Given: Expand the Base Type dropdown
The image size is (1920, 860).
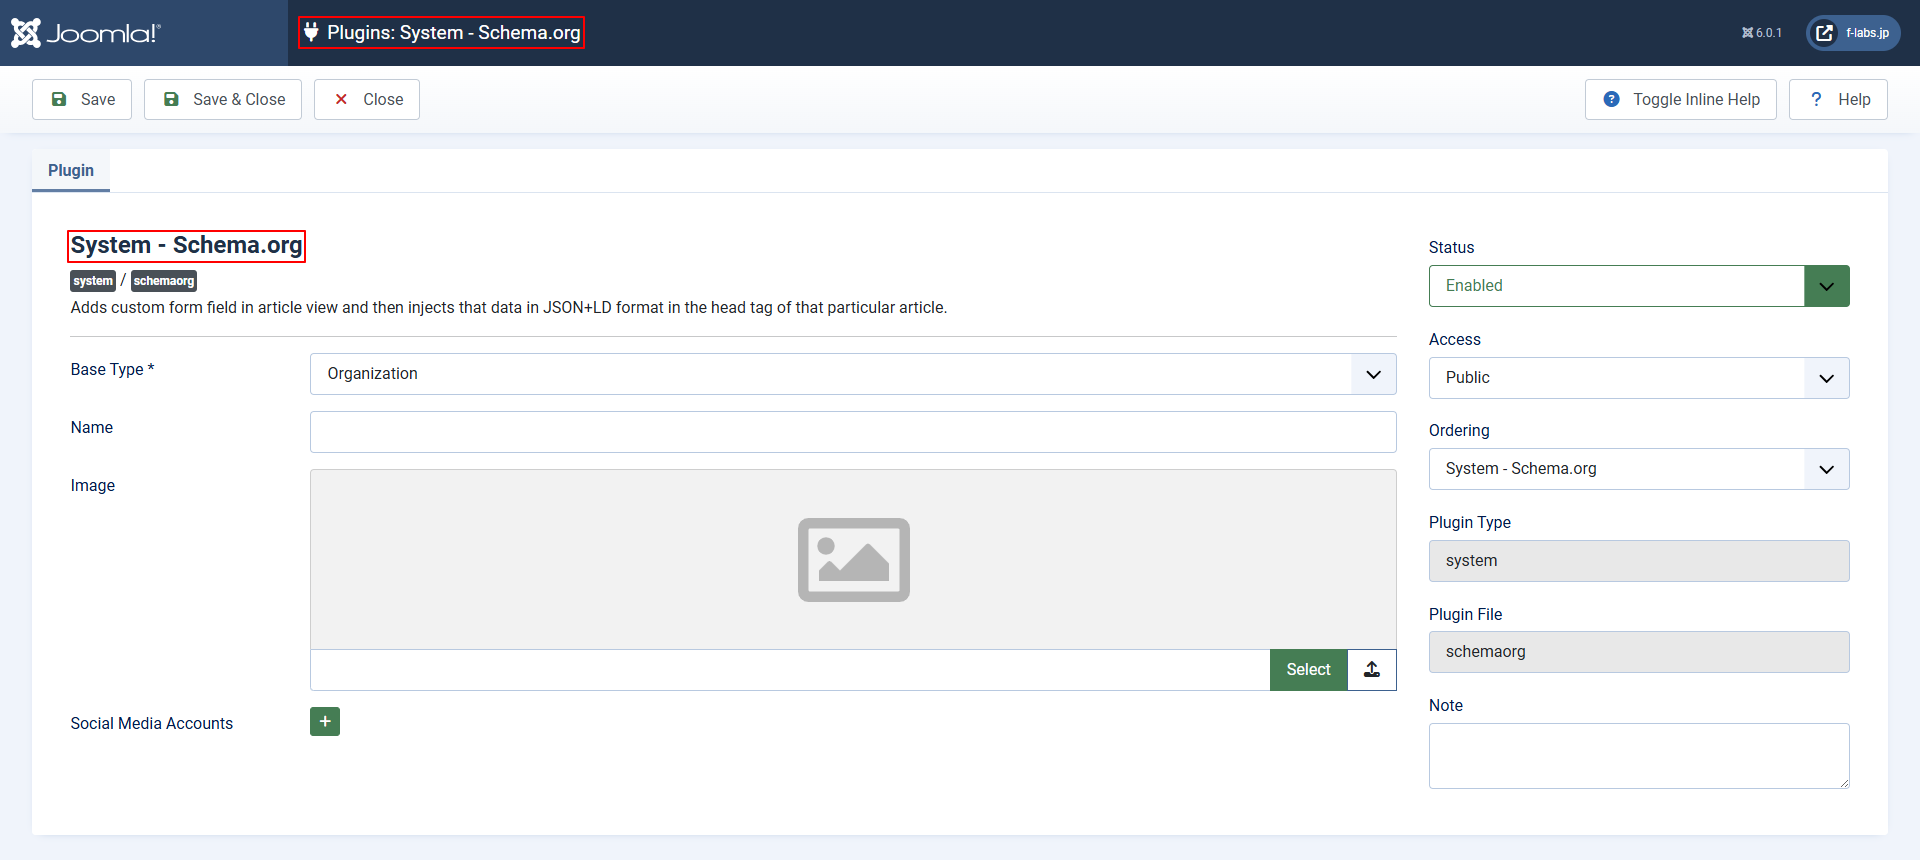Looking at the screenshot, I should point(852,374).
